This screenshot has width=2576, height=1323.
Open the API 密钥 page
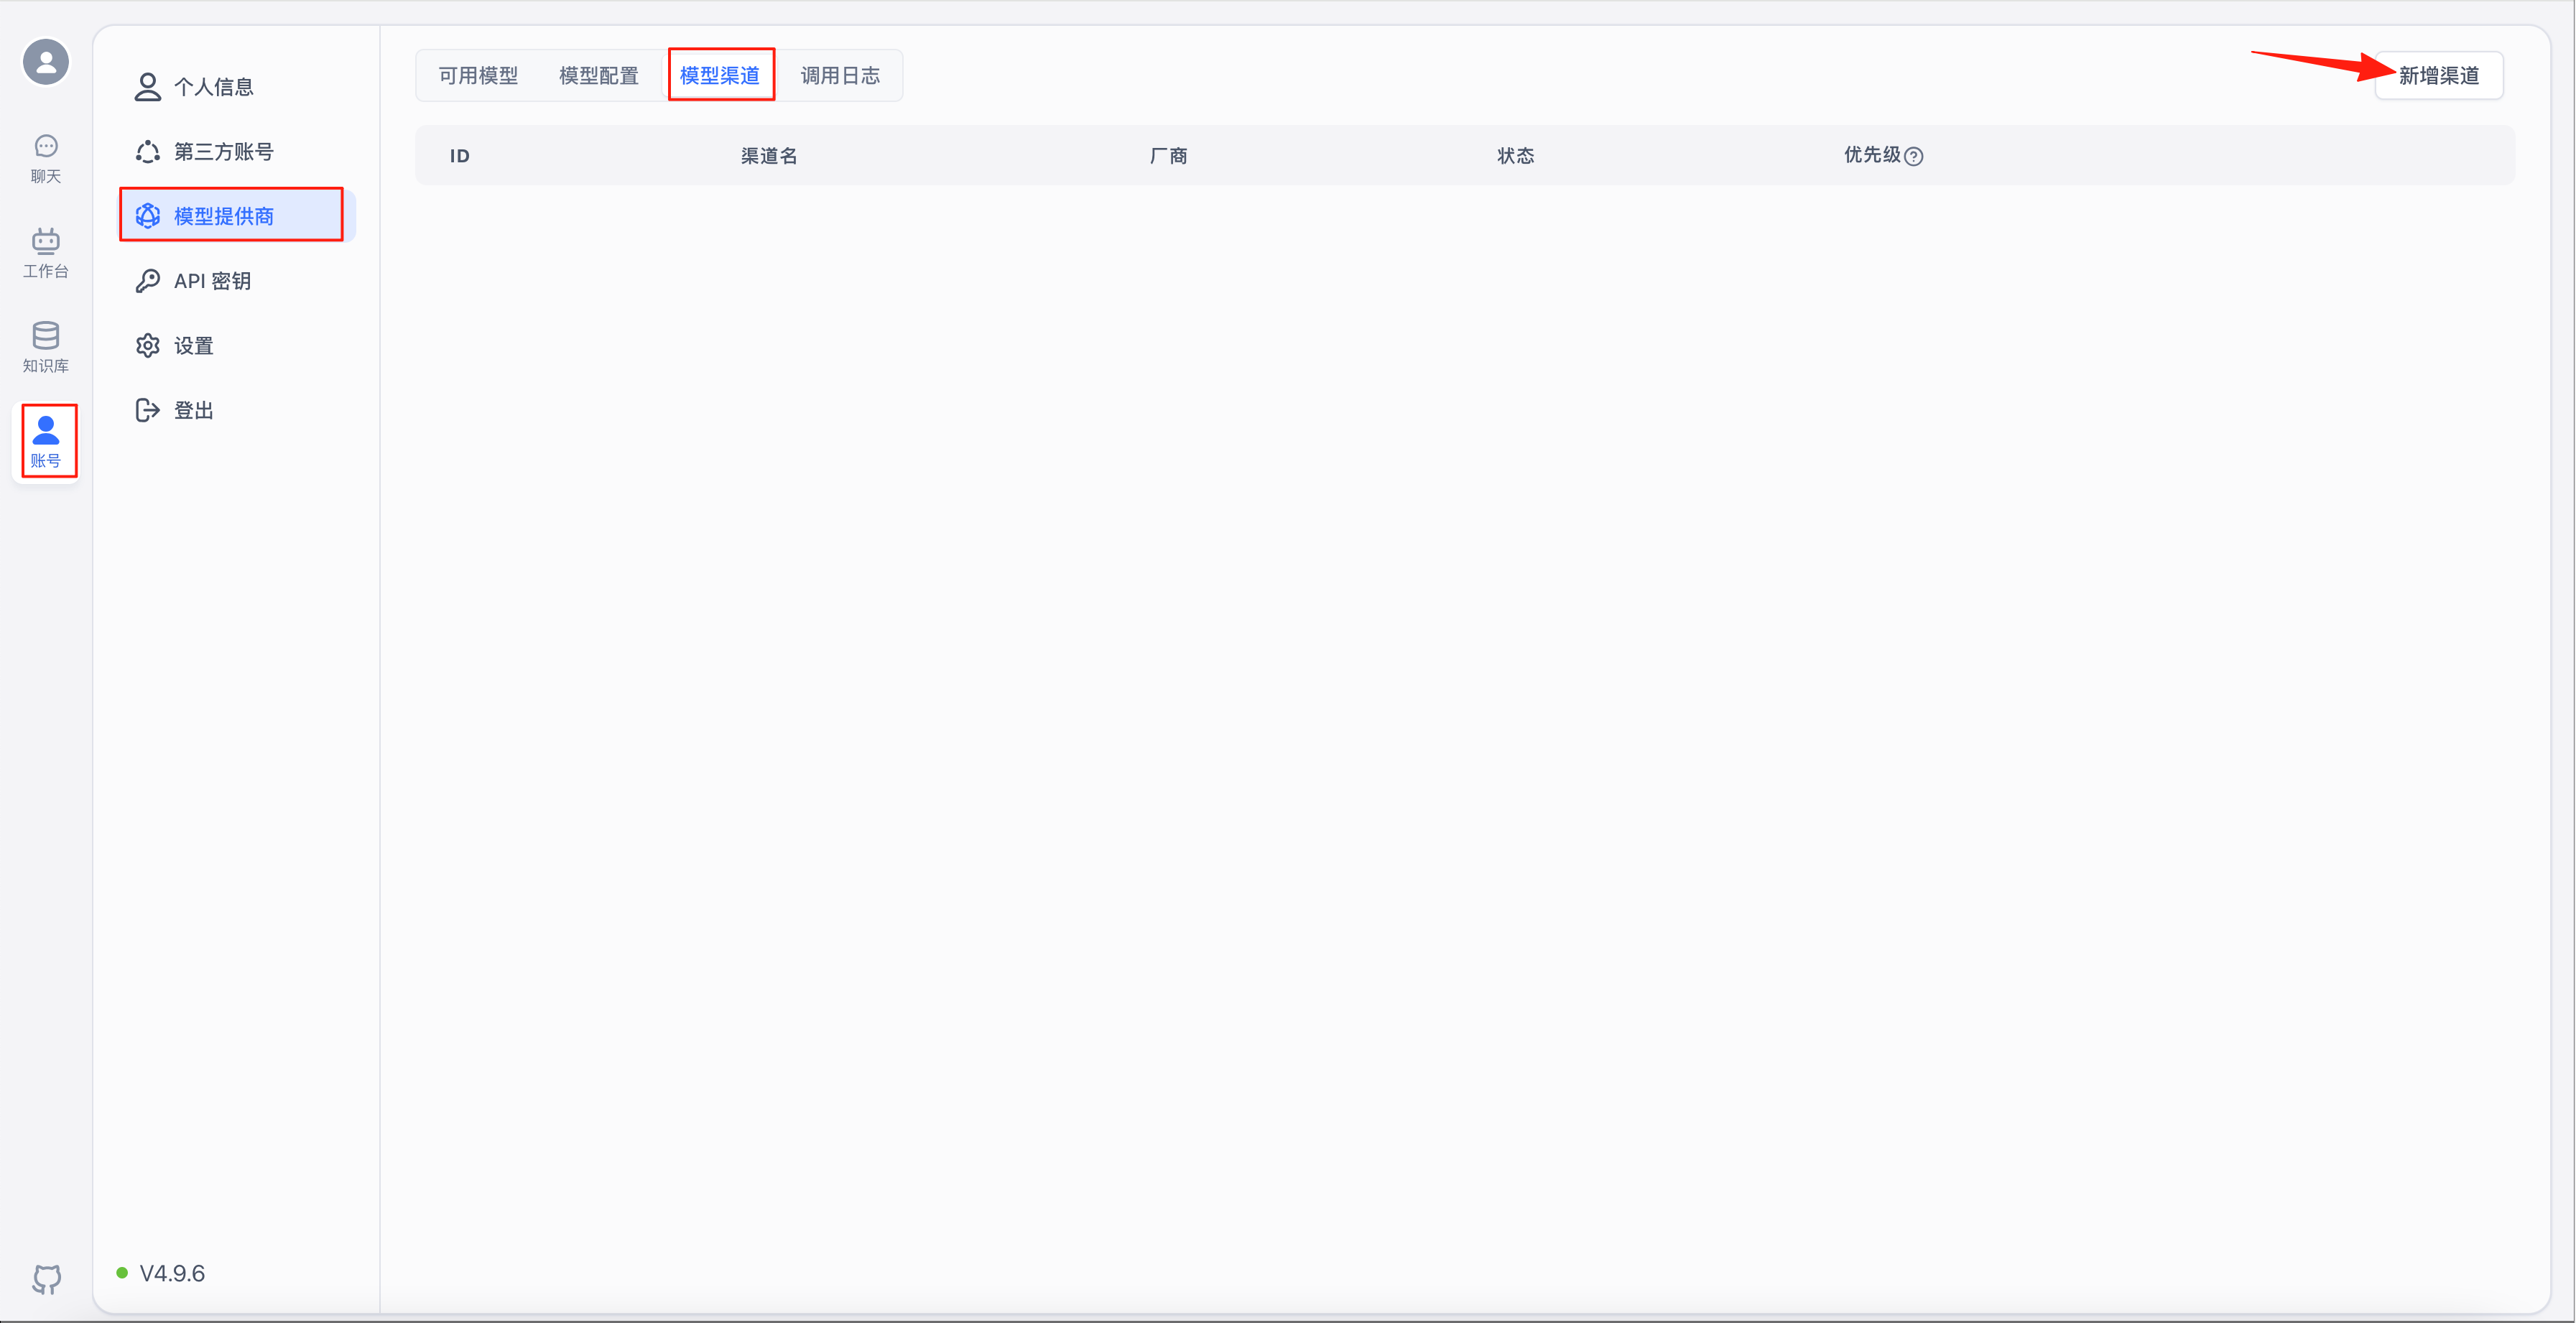[x=212, y=281]
